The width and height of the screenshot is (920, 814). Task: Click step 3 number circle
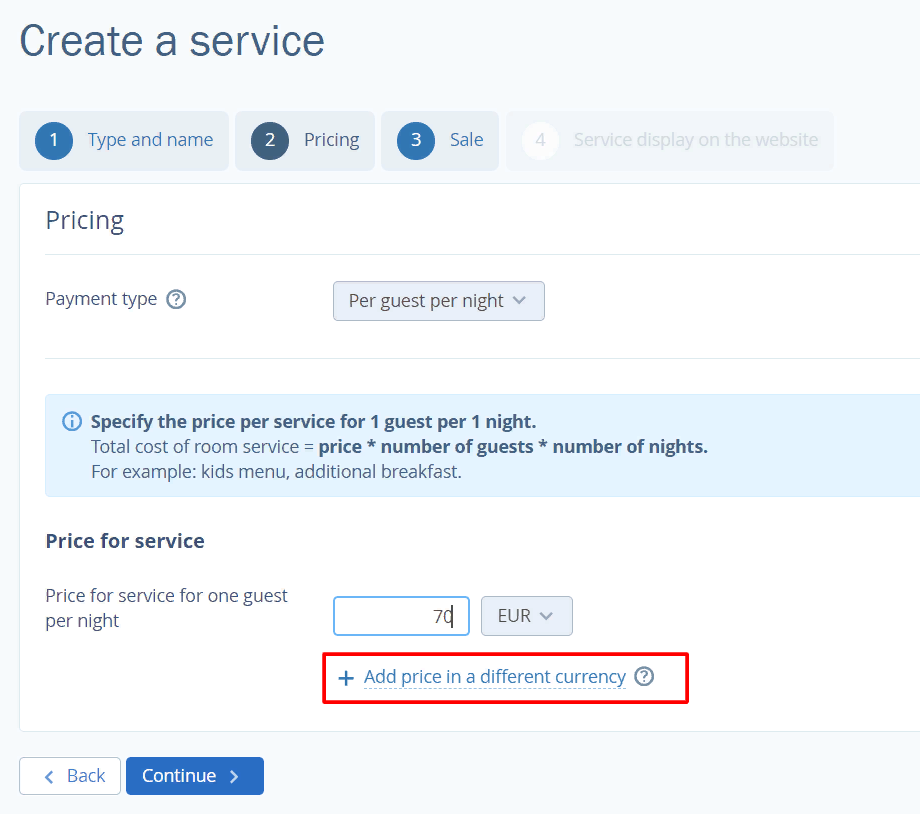(x=416, y=140)
